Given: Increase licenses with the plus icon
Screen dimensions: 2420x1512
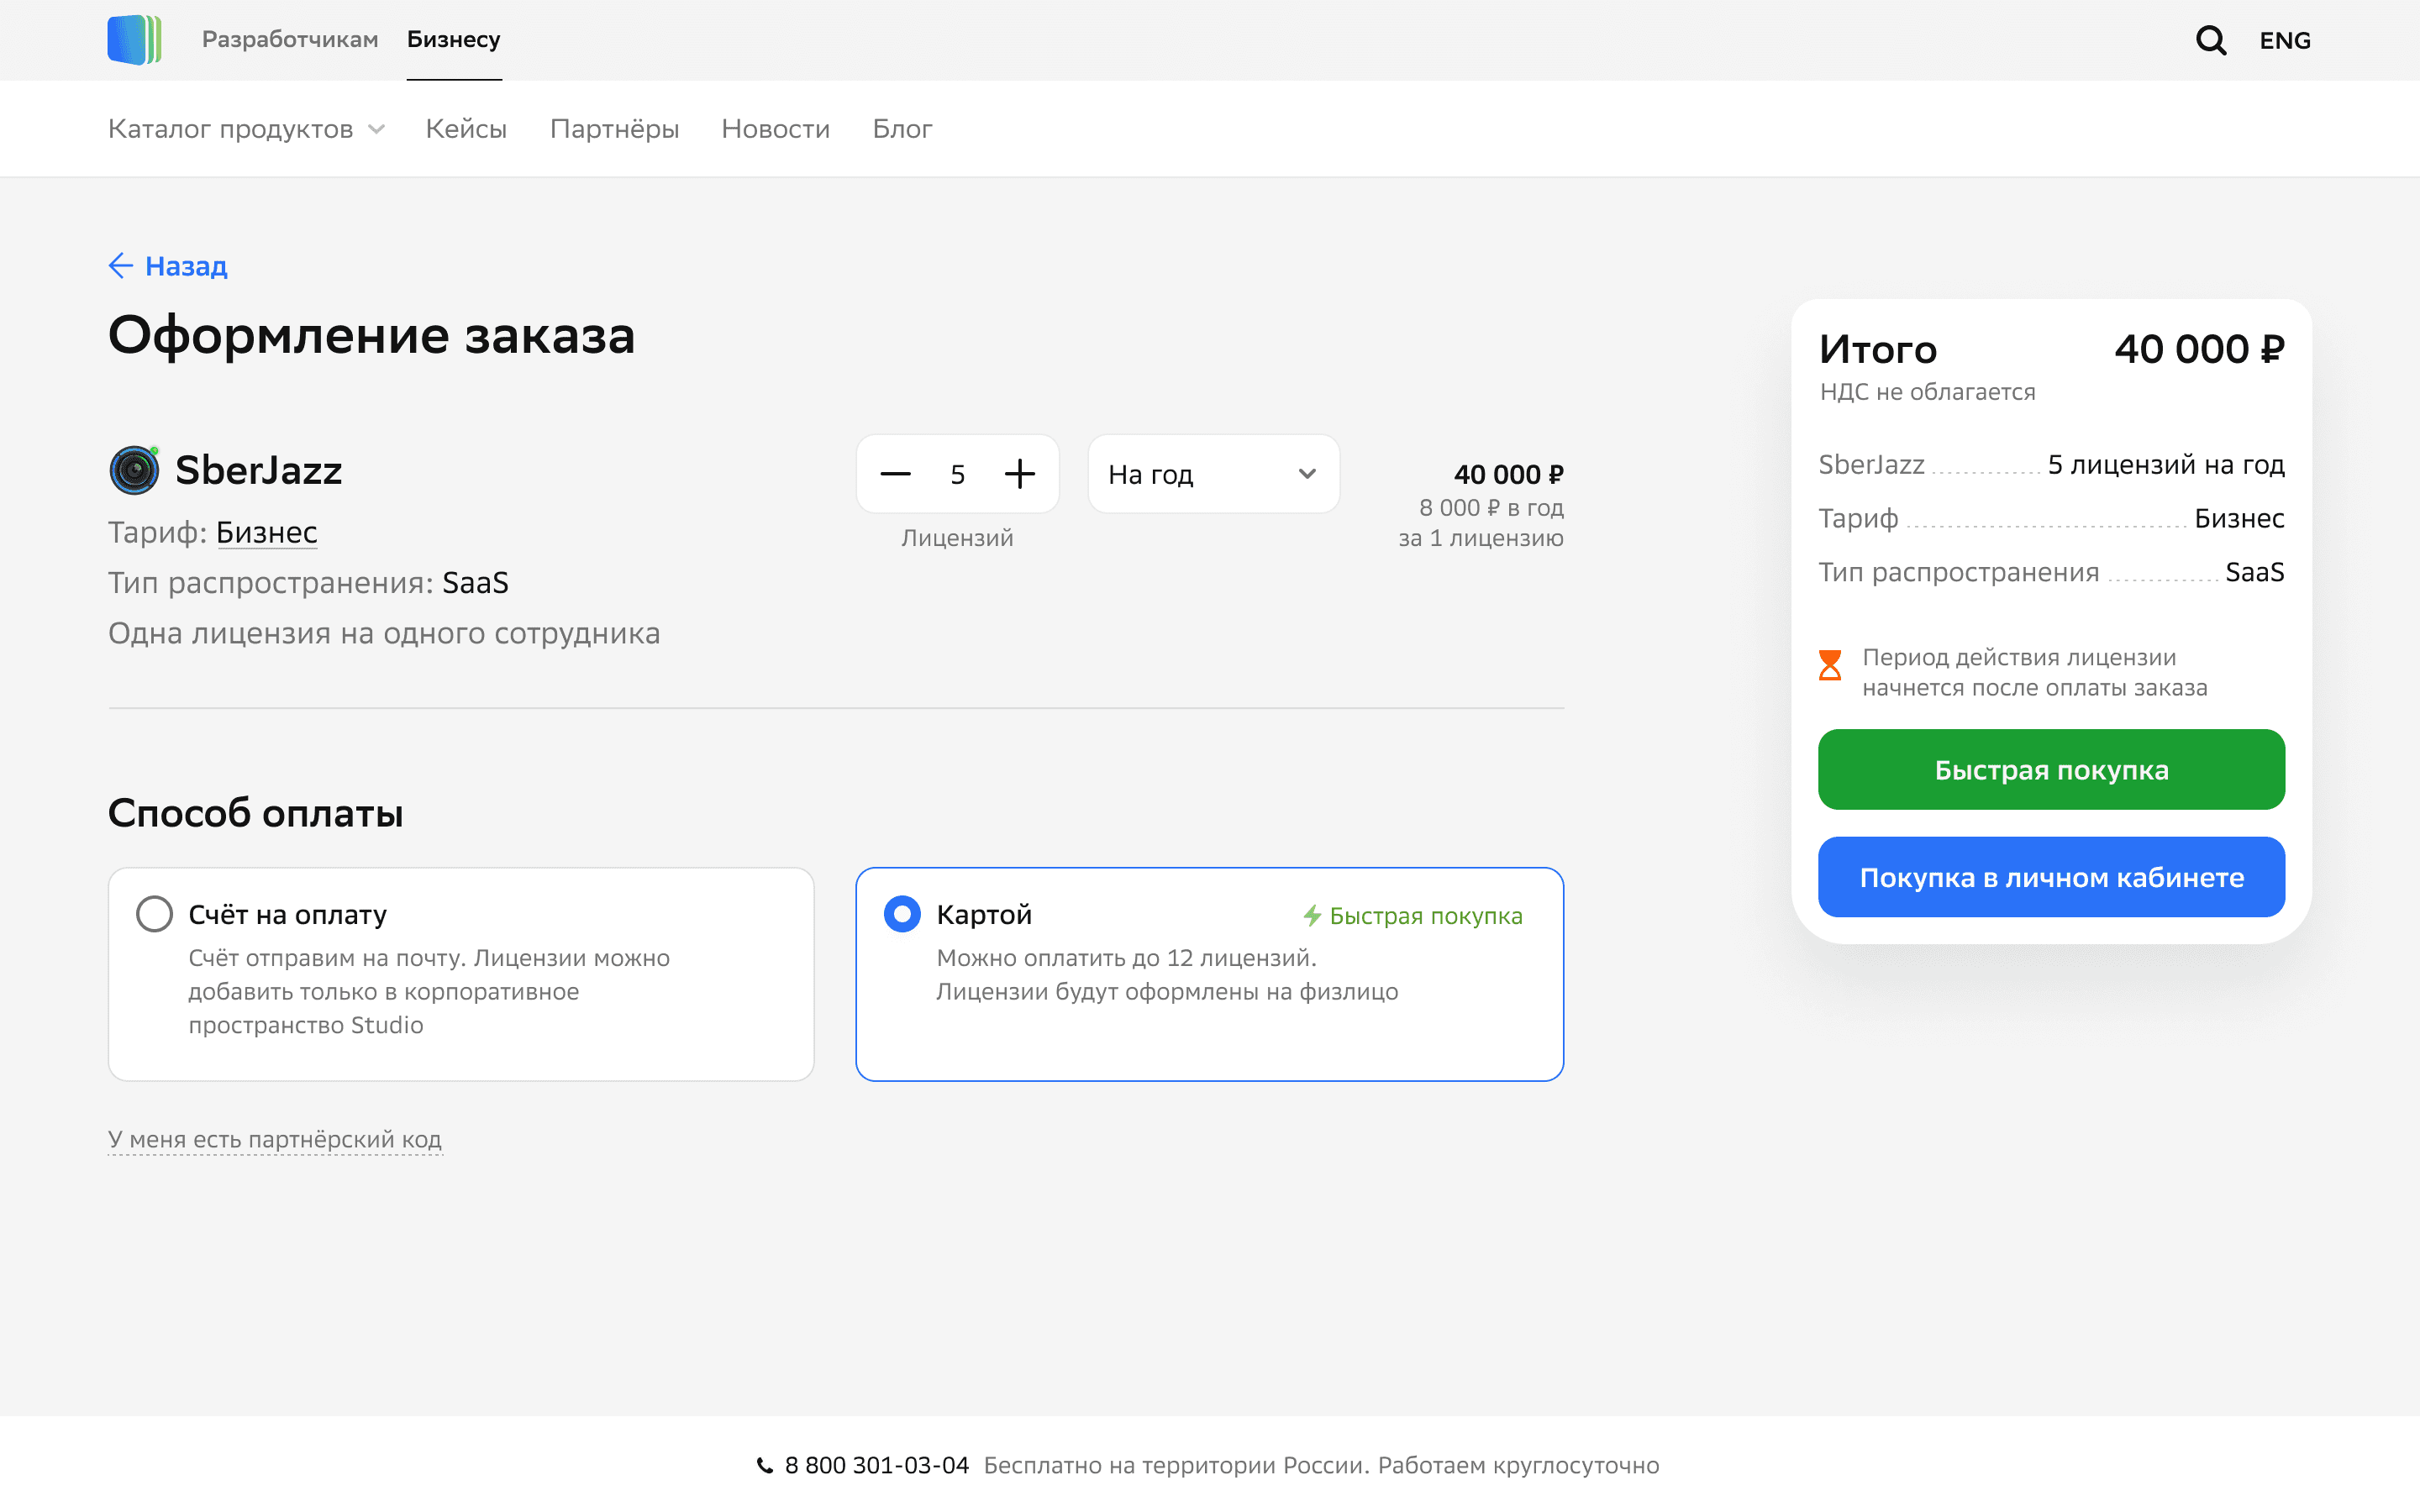Looking at the screenshot, I should 1019,474.
